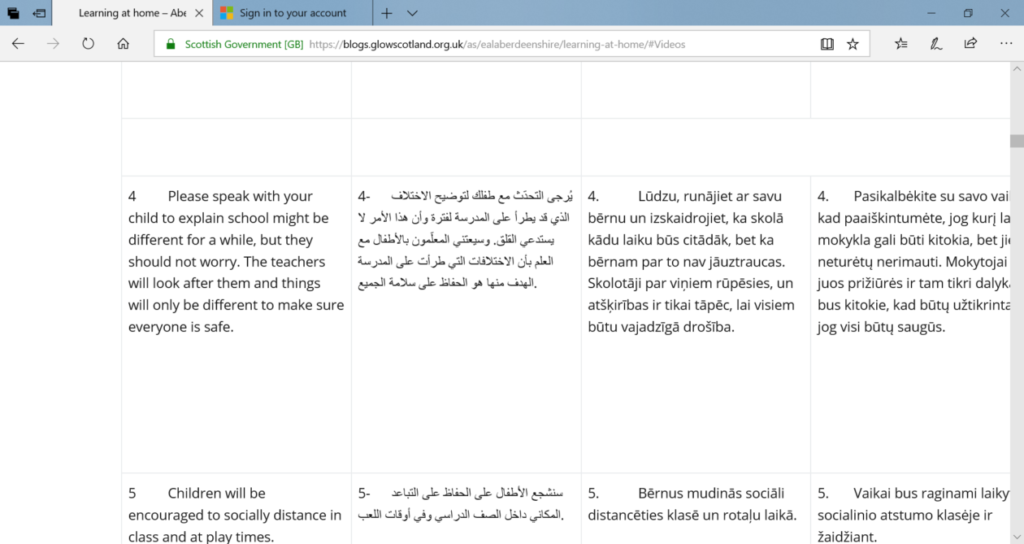Click the scroll up arrow
1024x544 pixels.
pyautogui.click(x=1017, y=69)
